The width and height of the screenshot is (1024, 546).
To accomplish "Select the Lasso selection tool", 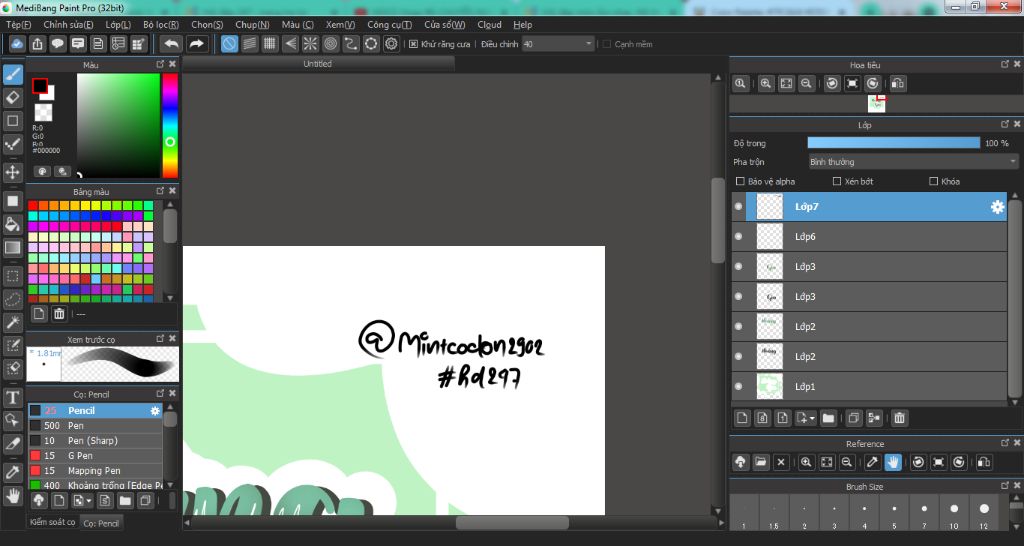I will click(12, 299).
